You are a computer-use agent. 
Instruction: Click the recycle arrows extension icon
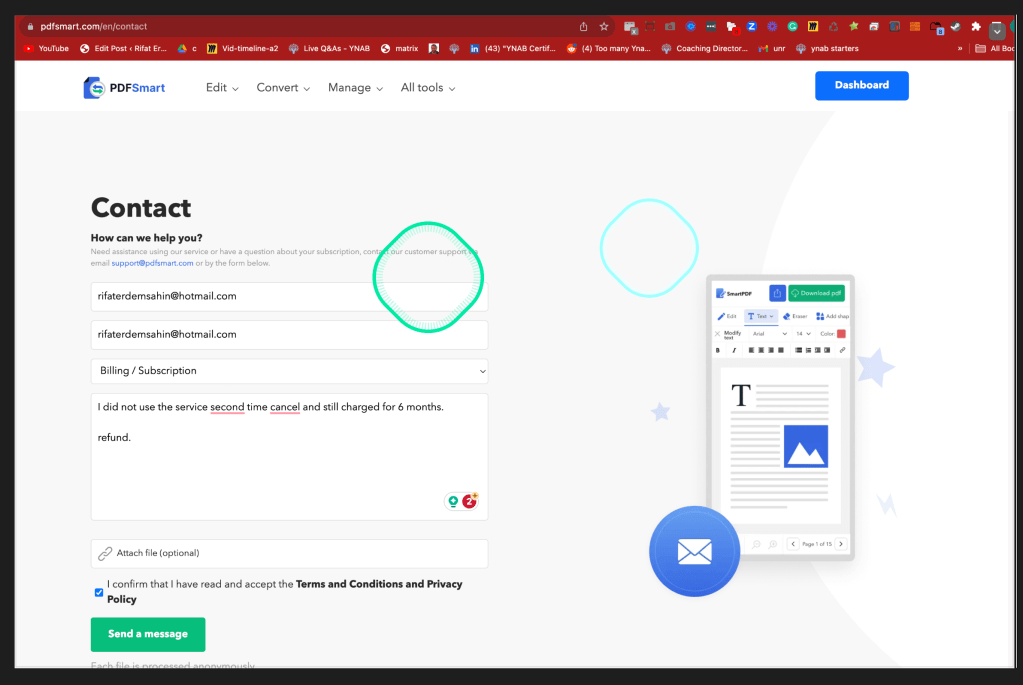pos(833,27)
